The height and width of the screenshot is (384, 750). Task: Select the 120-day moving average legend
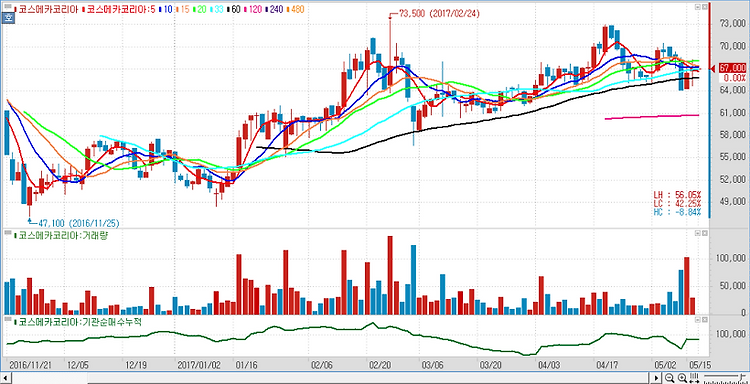coord(253,9)
